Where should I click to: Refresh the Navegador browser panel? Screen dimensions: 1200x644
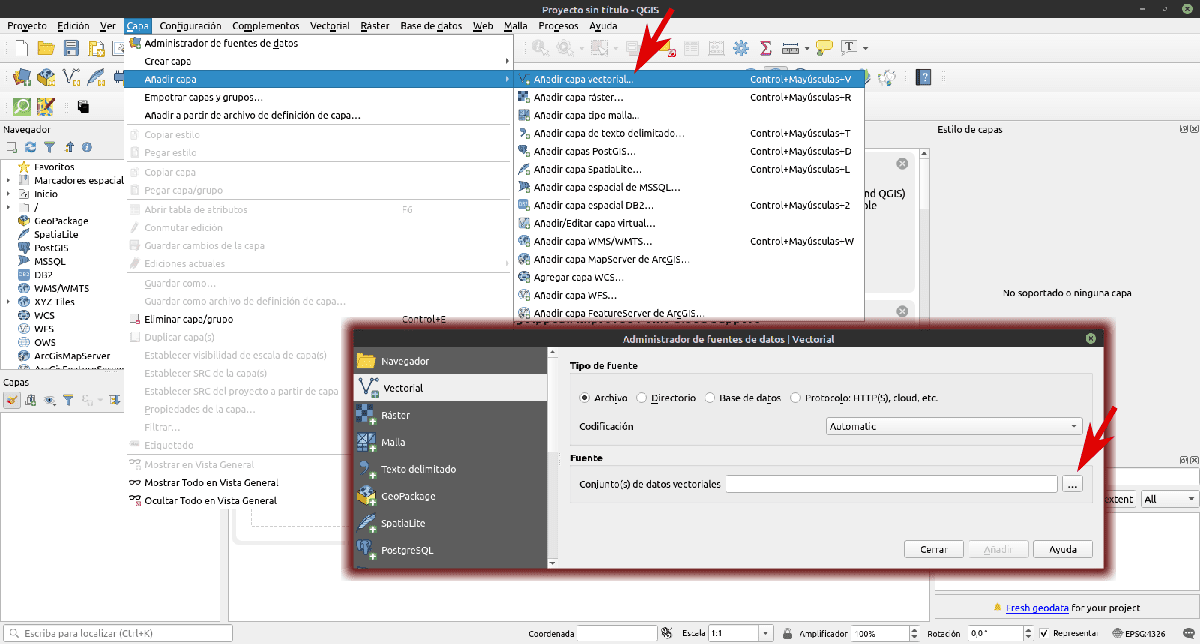[30, 147]
